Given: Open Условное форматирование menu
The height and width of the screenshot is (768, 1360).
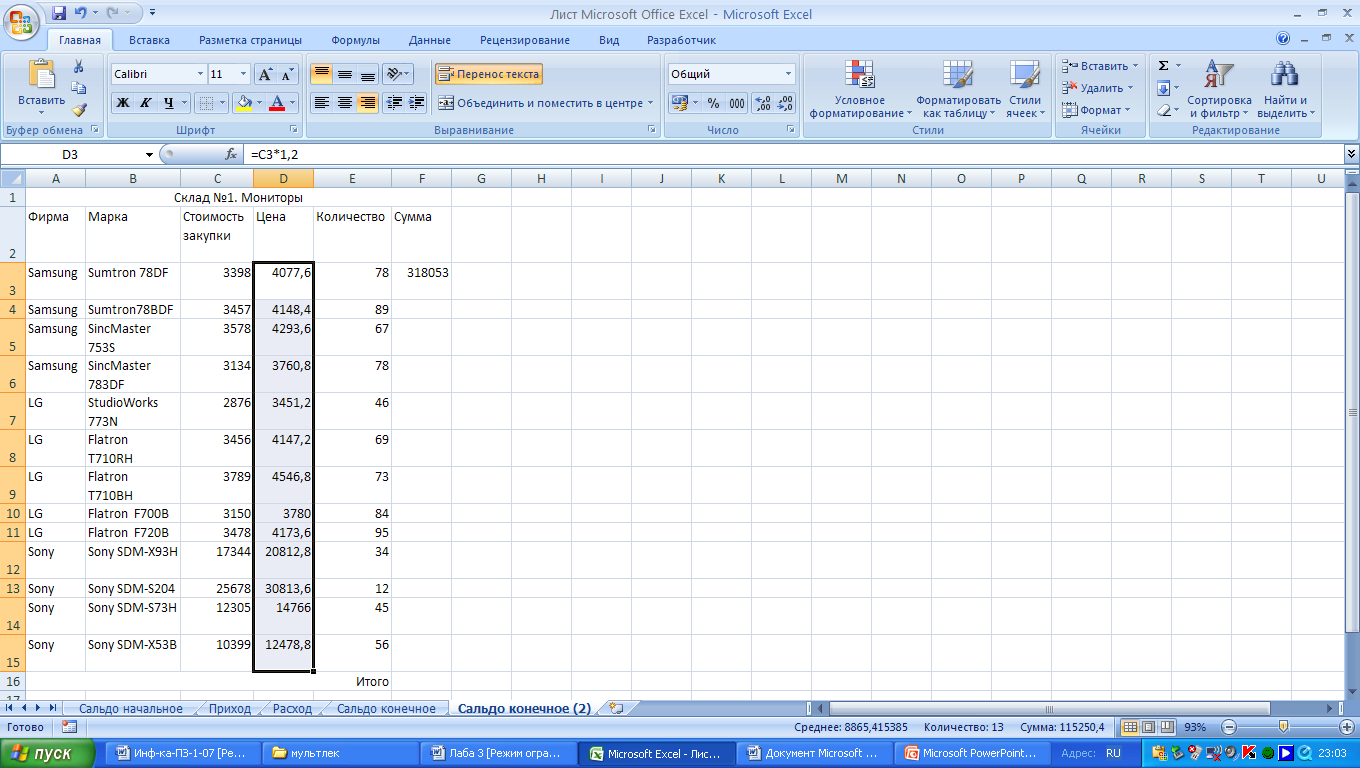Looking at the screenshot, I should [x=860, y=89].
